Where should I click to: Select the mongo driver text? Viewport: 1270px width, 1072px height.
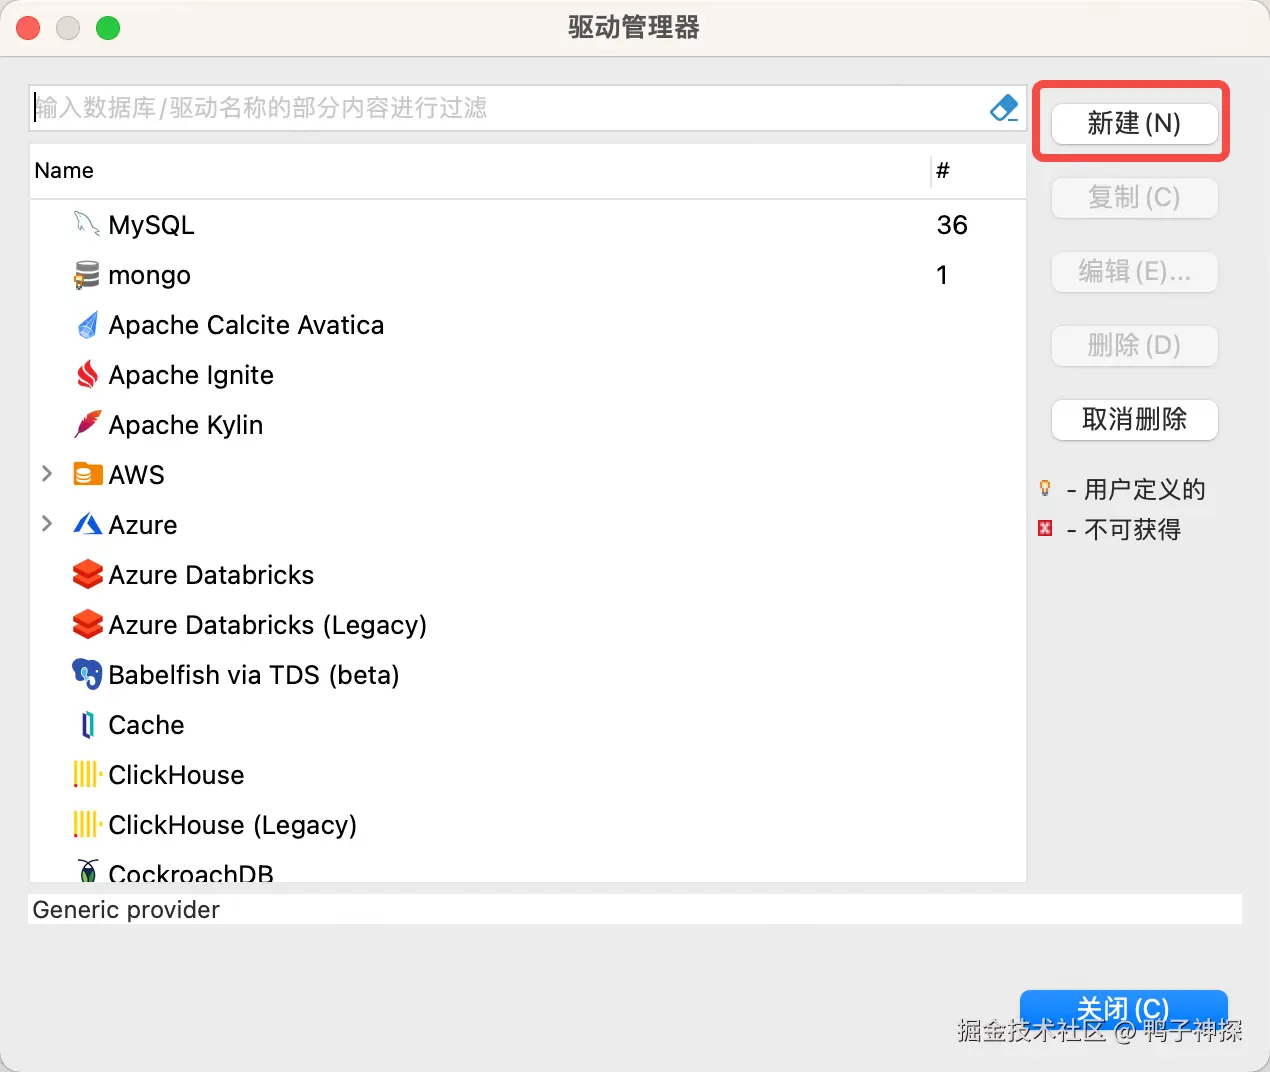tap(149, 276)
